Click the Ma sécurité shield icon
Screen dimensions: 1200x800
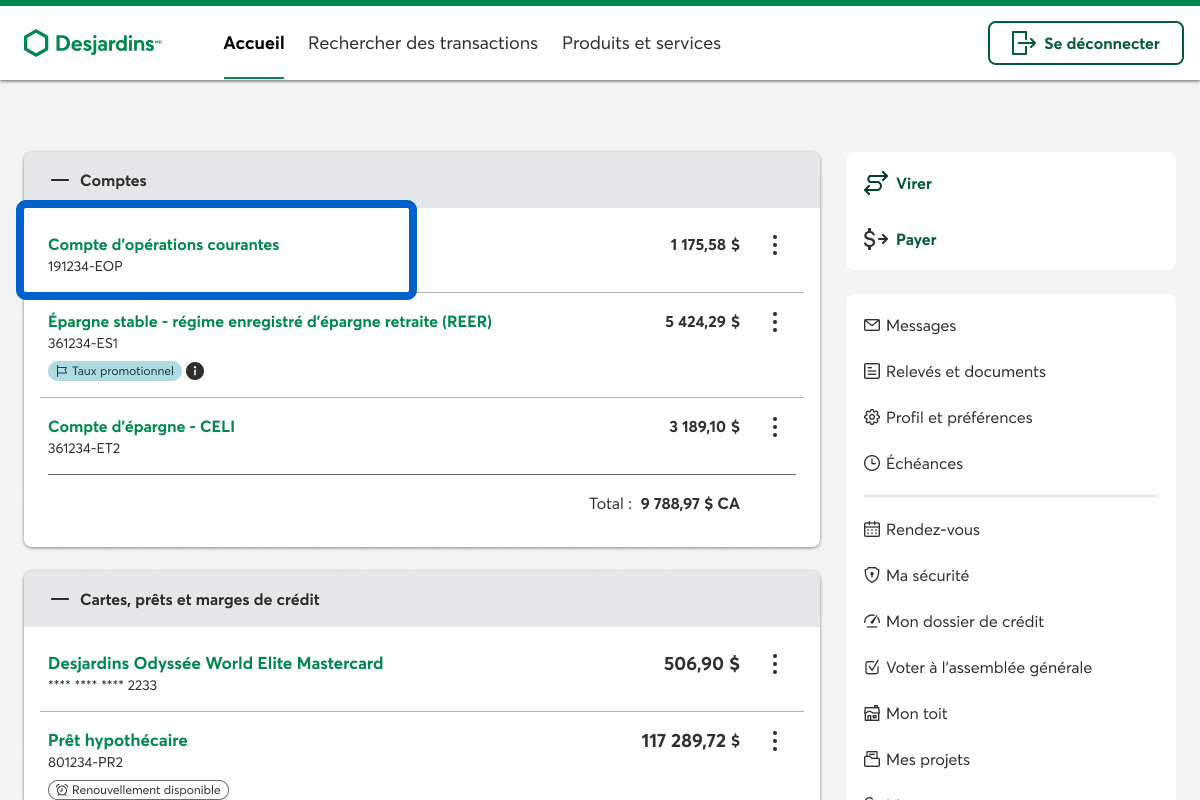click(872, 576)
